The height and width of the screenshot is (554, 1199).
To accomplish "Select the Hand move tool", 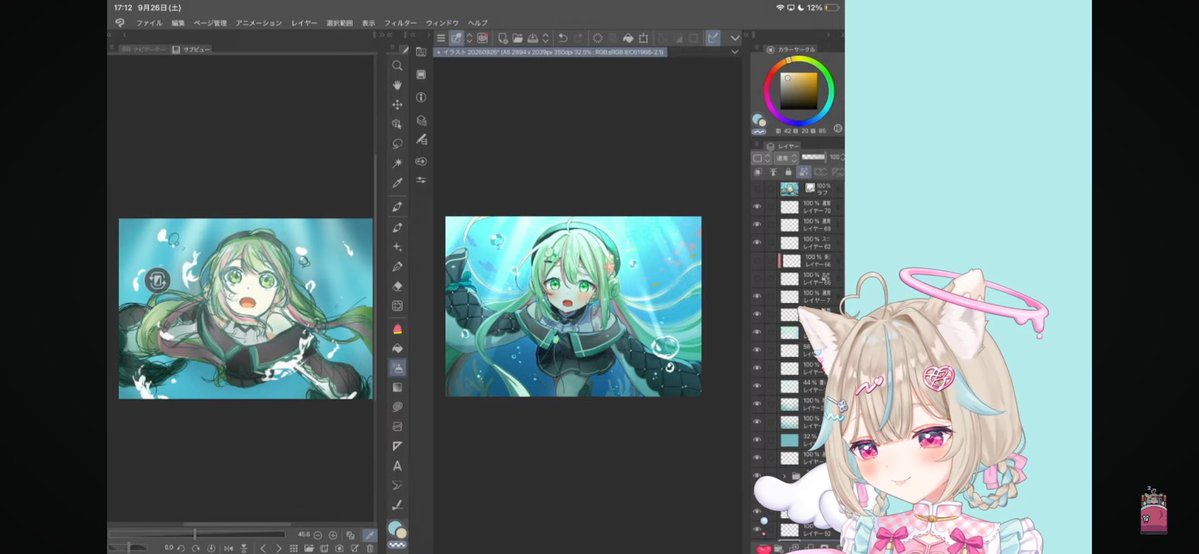I will [398, 85].
